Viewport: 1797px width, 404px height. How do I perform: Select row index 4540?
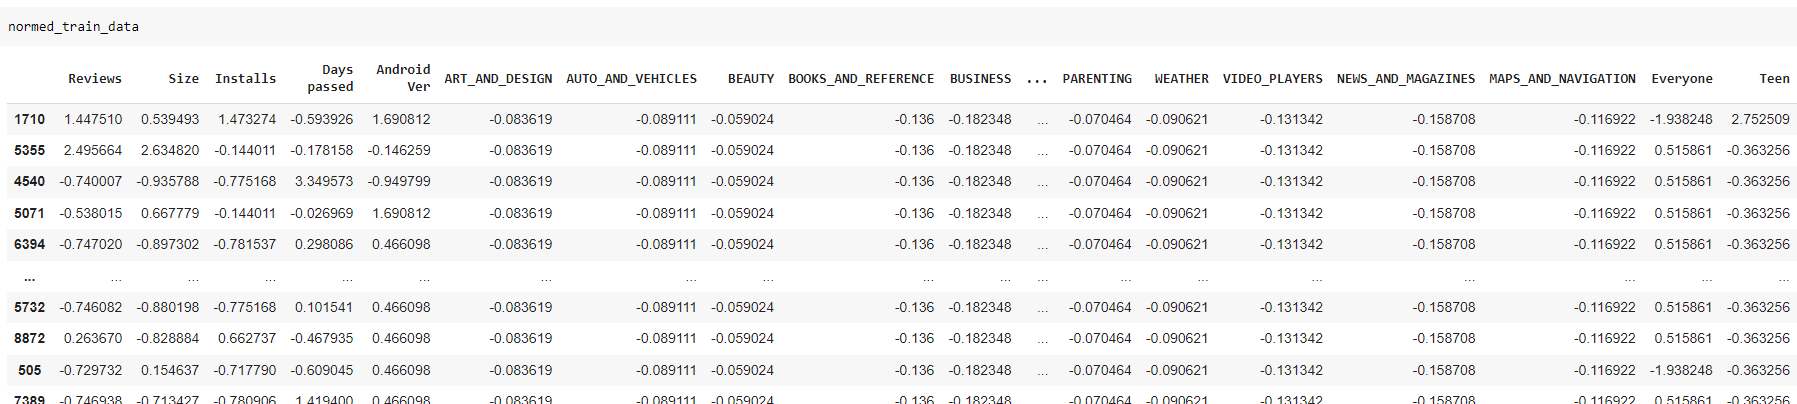point(30,181)
